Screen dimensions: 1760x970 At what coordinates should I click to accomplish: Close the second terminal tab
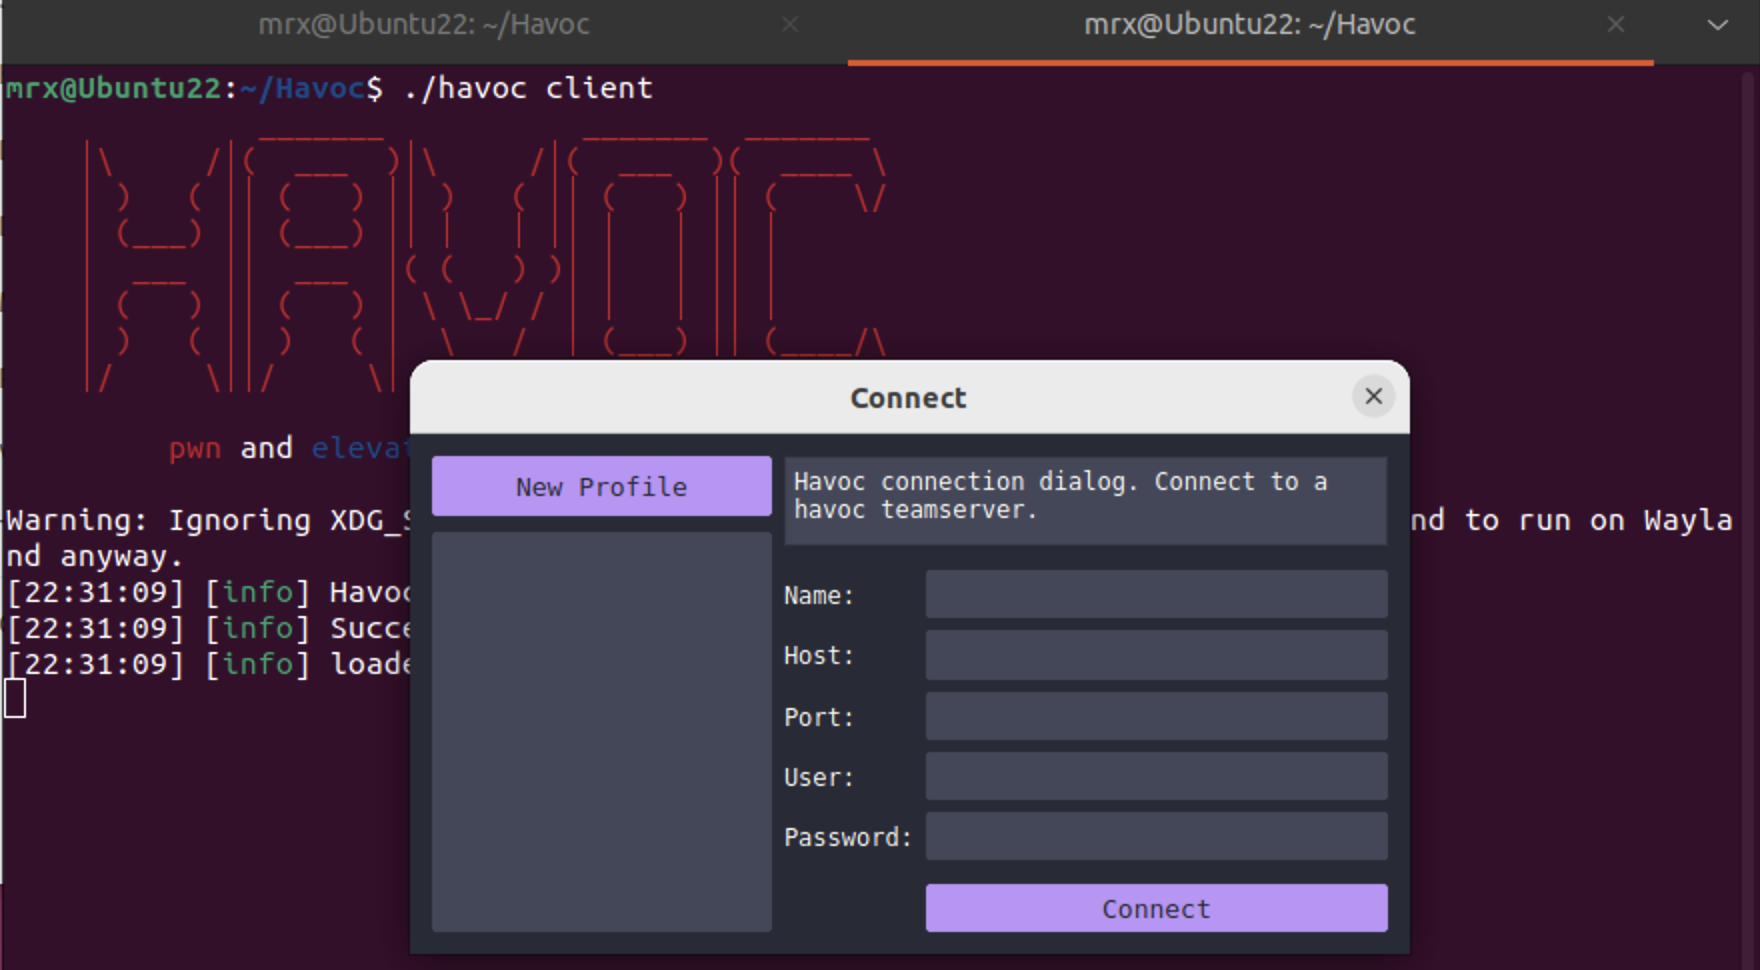click(1616, 25)
